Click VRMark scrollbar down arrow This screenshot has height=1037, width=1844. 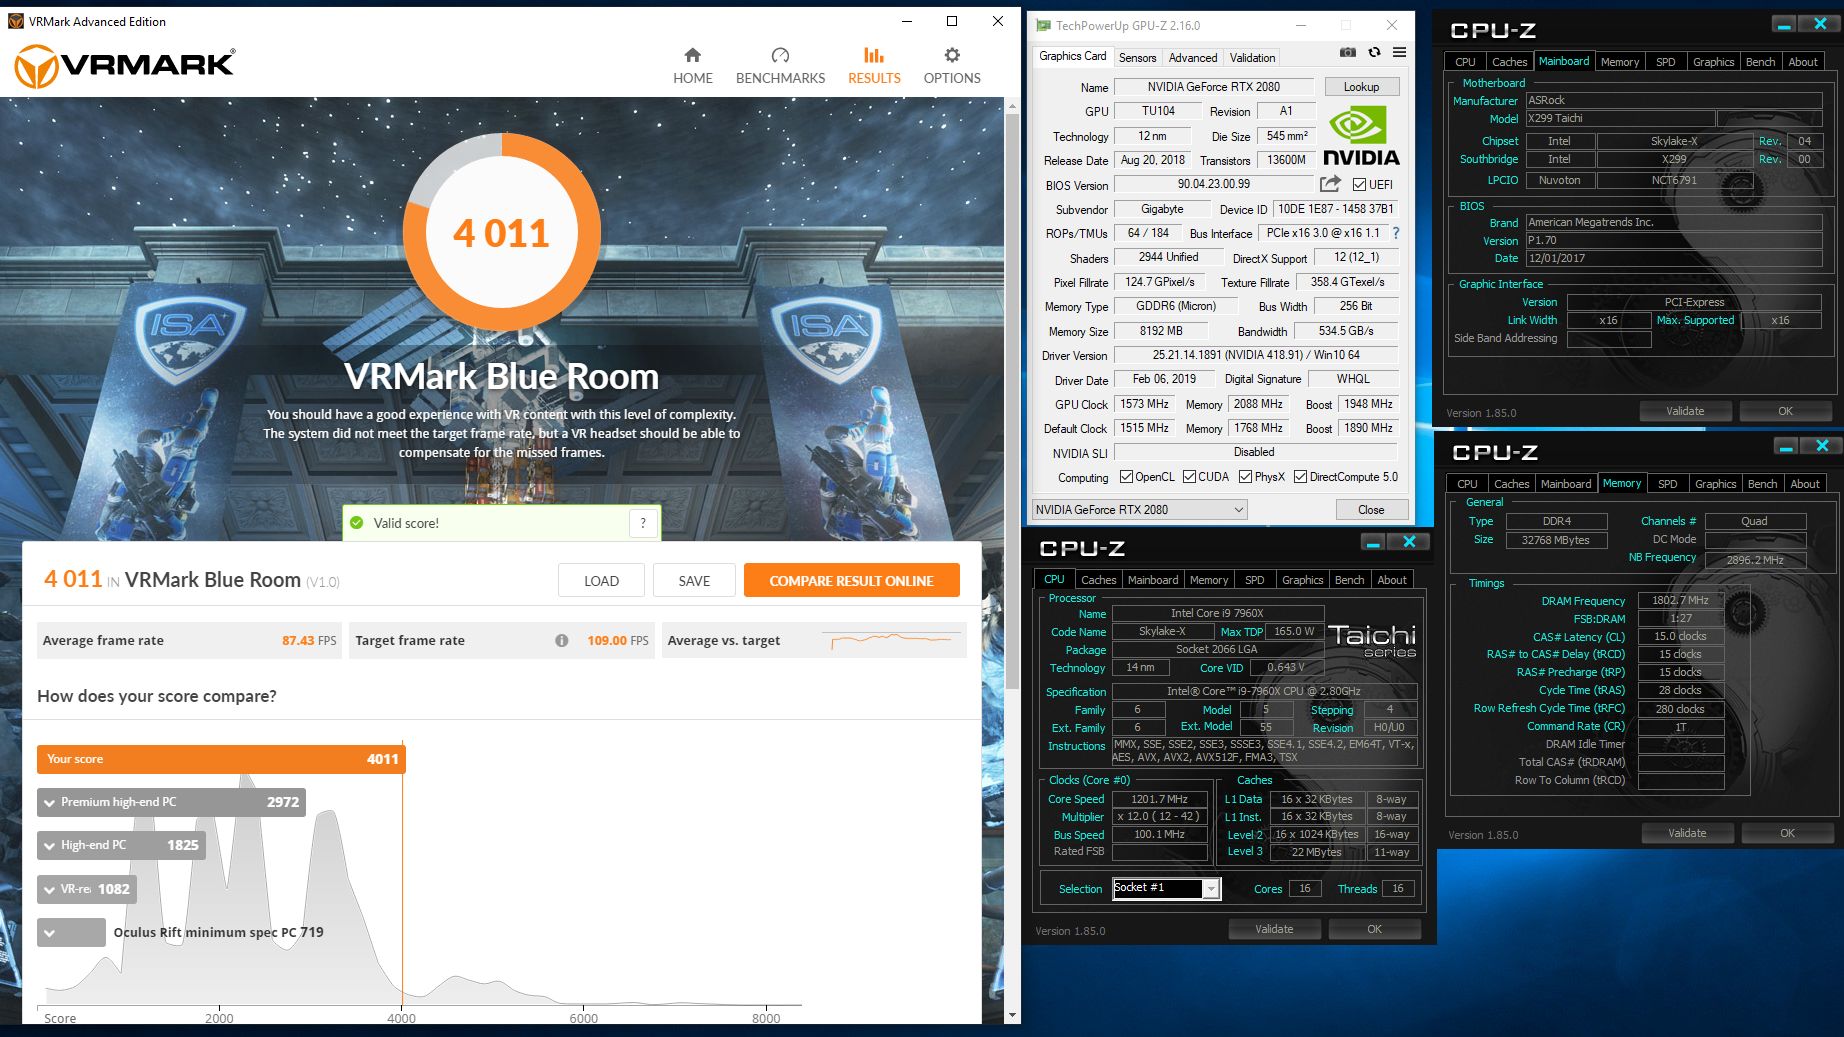point(1012,1015)
